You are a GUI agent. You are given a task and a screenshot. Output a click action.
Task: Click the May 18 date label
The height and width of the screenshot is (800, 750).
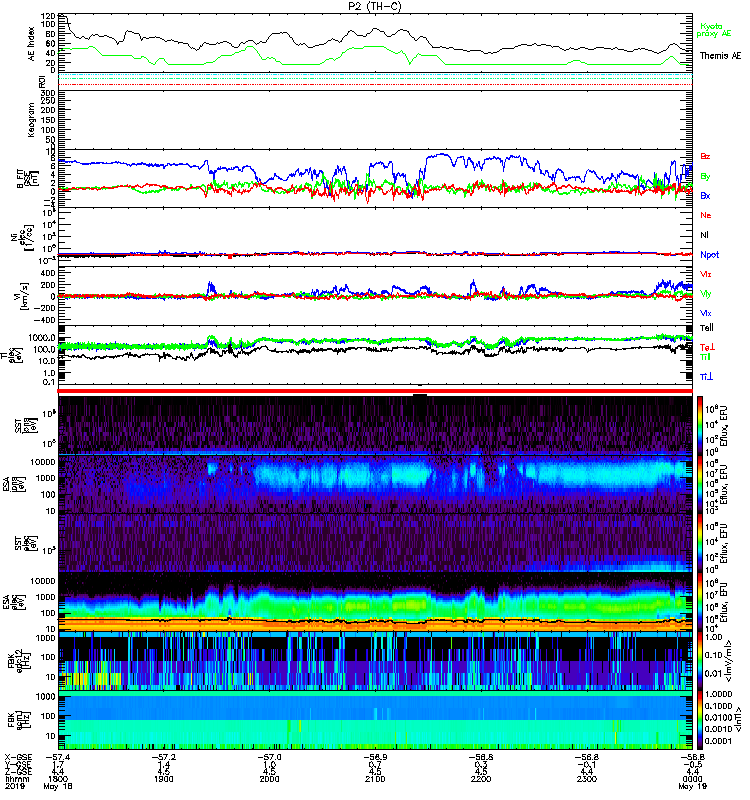[58, 787]
